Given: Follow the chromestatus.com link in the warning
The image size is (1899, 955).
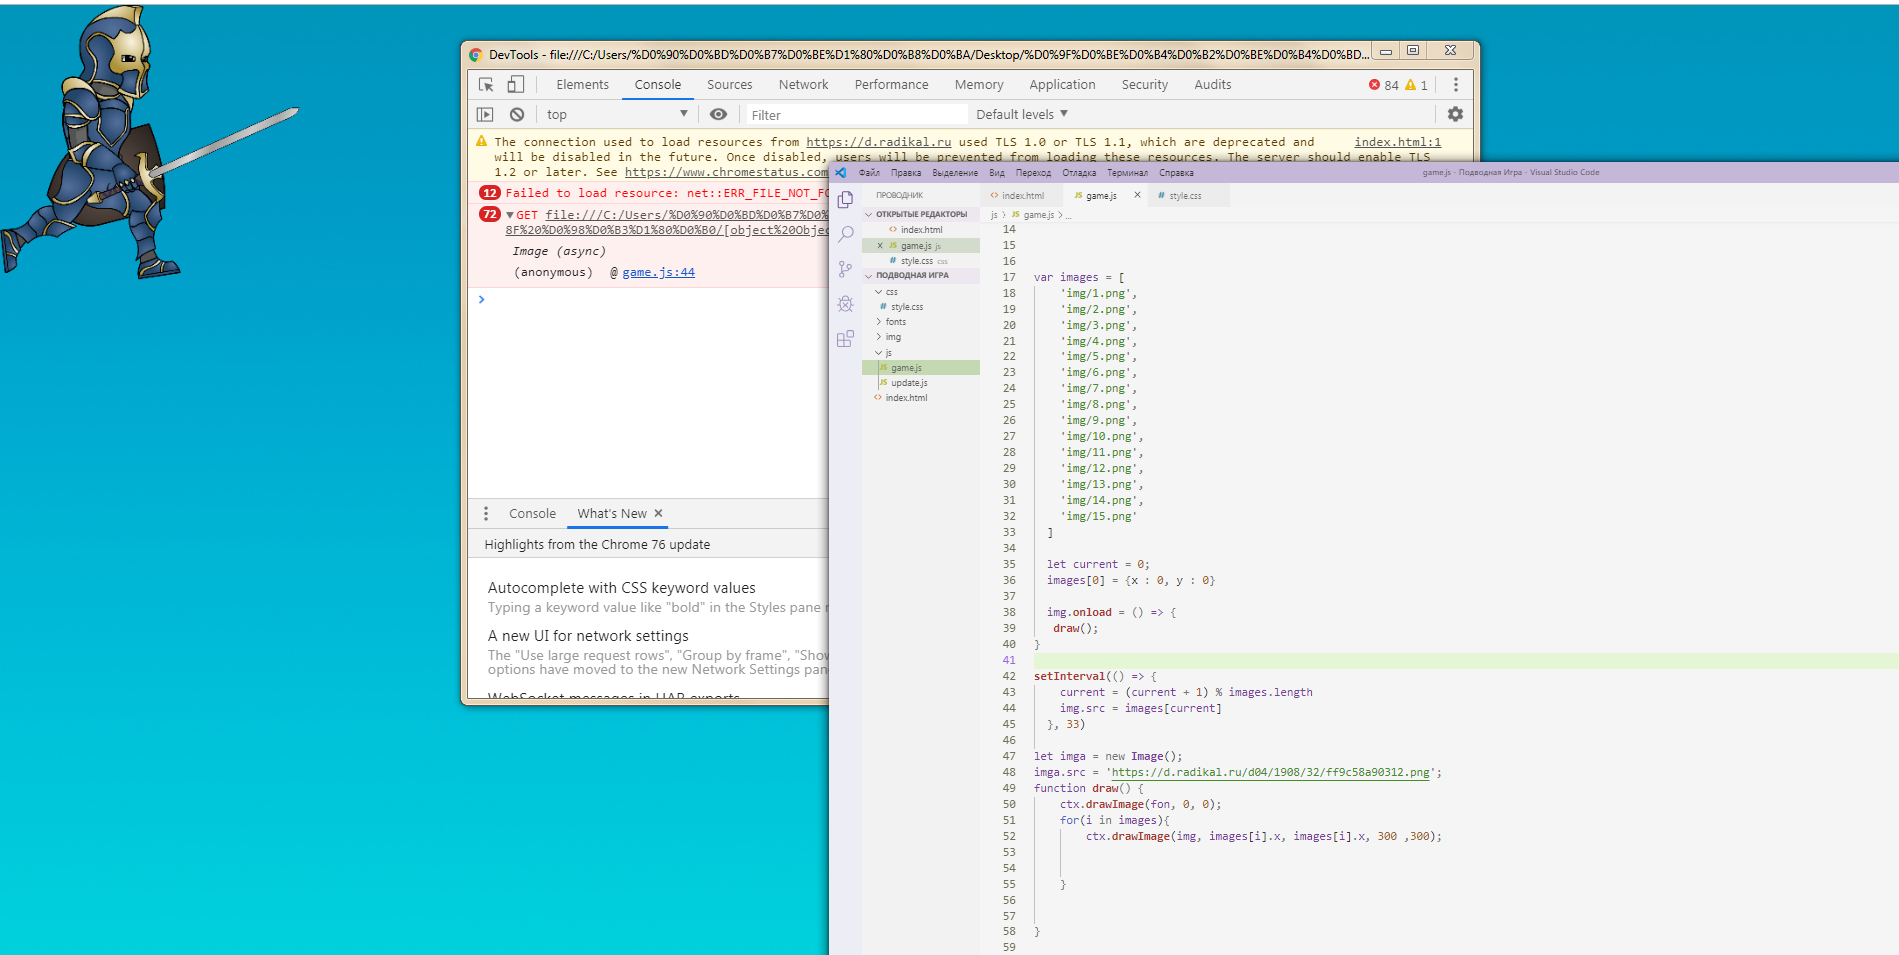Looking at the screenshot, I should [x=727, y=172].
